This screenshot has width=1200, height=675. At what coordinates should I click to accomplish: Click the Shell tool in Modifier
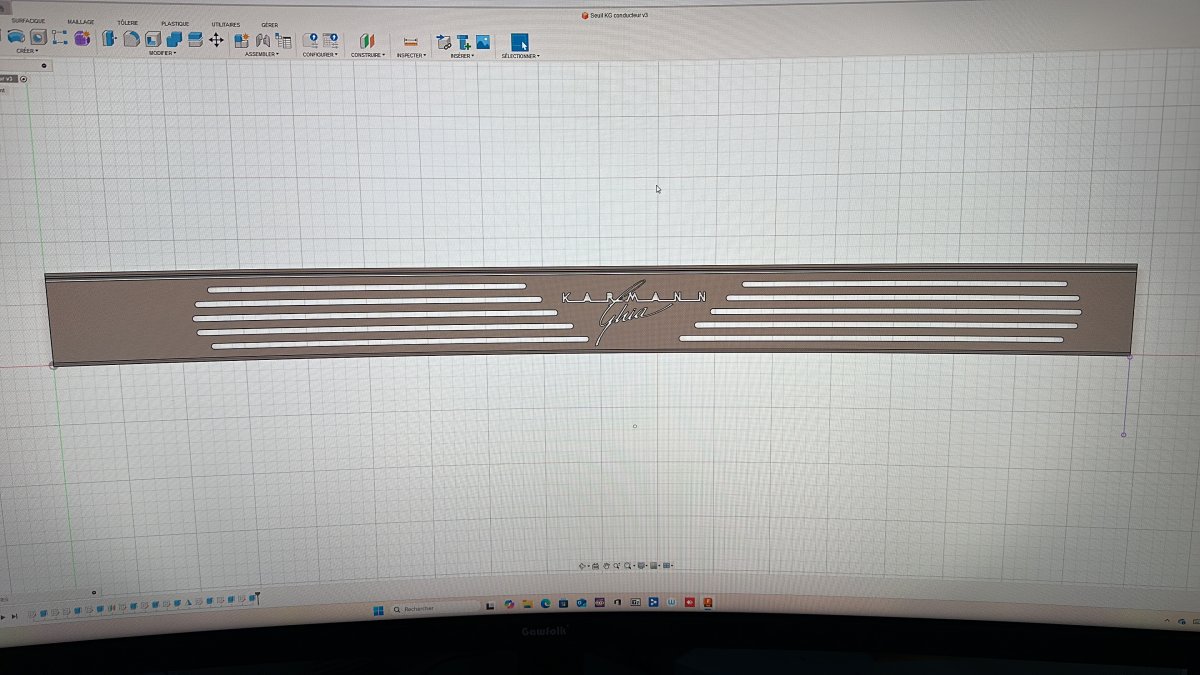(x=153, y=40)
